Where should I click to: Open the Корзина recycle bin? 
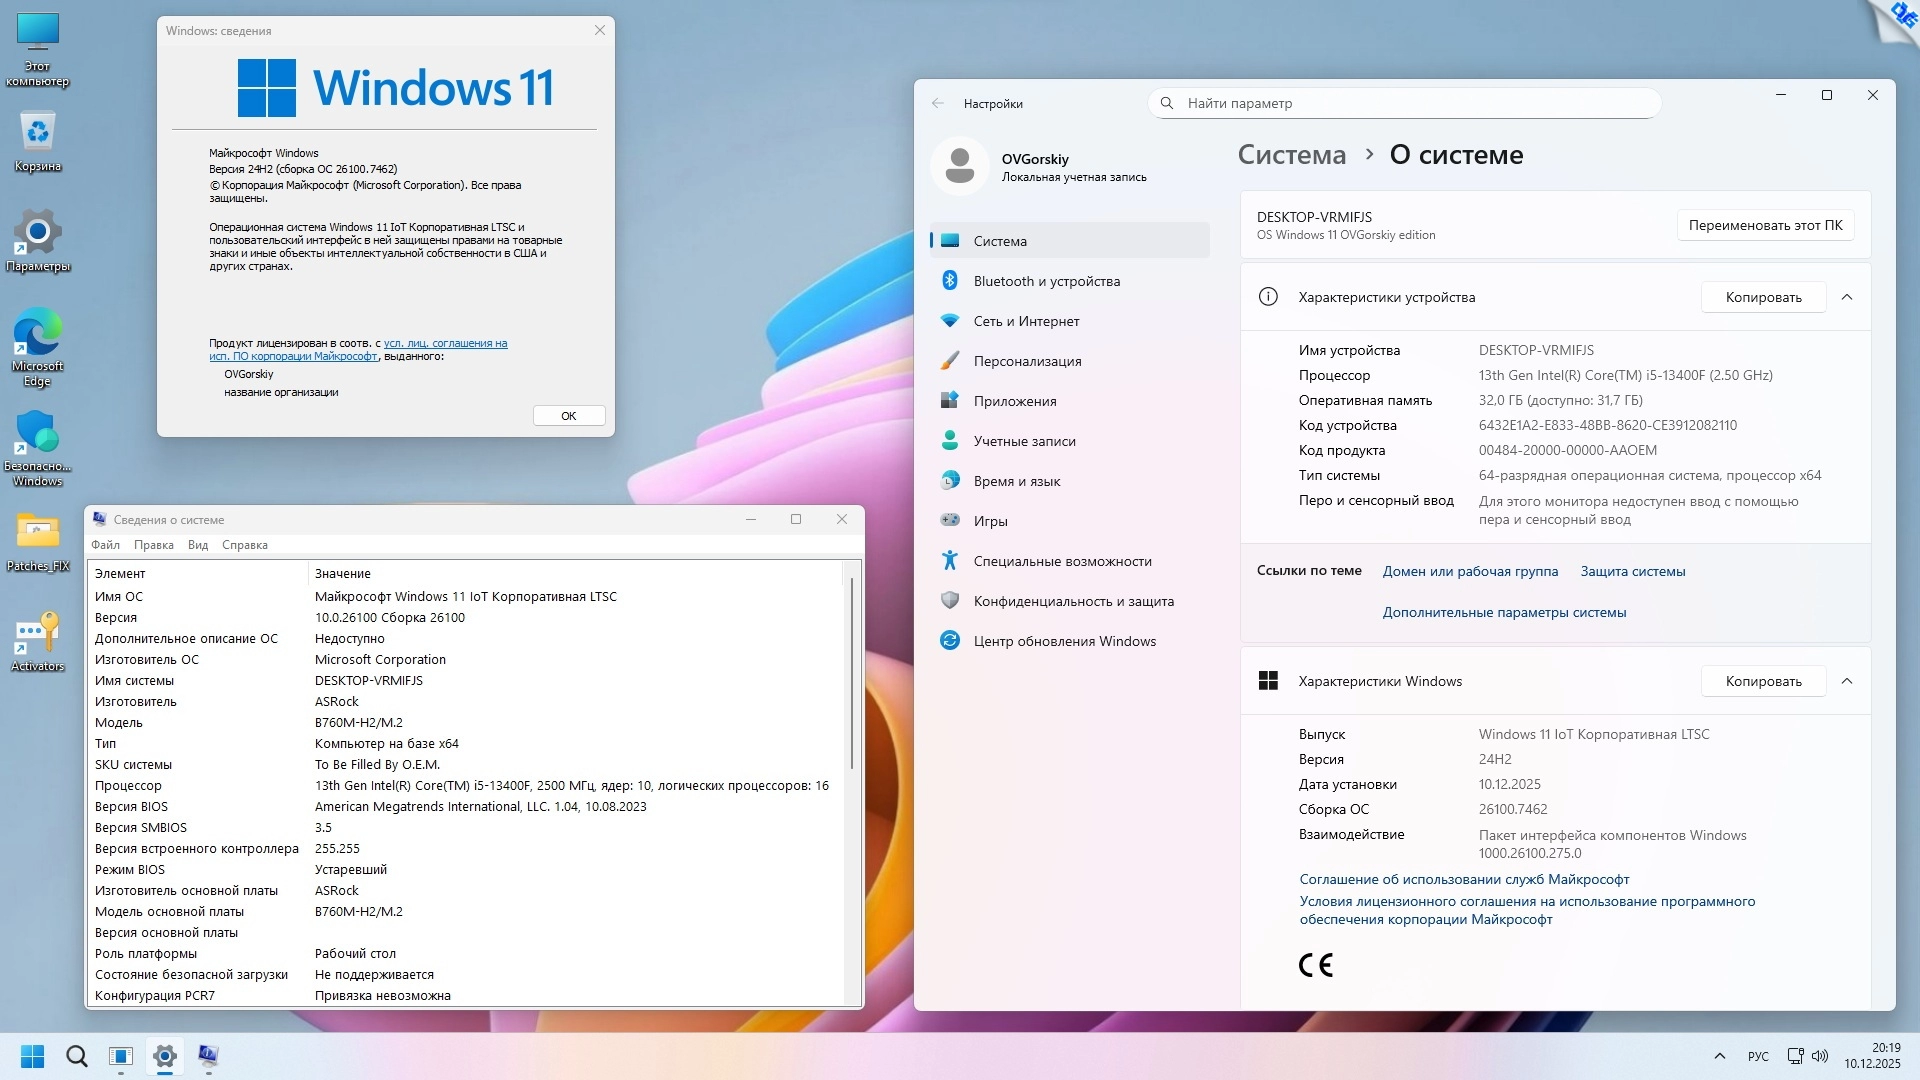pos(37,135)
